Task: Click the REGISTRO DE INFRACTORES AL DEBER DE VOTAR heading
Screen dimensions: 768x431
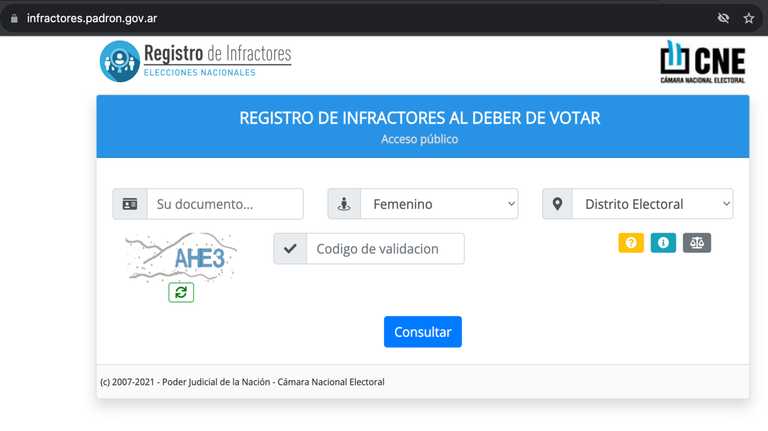Action: [420, 118]
